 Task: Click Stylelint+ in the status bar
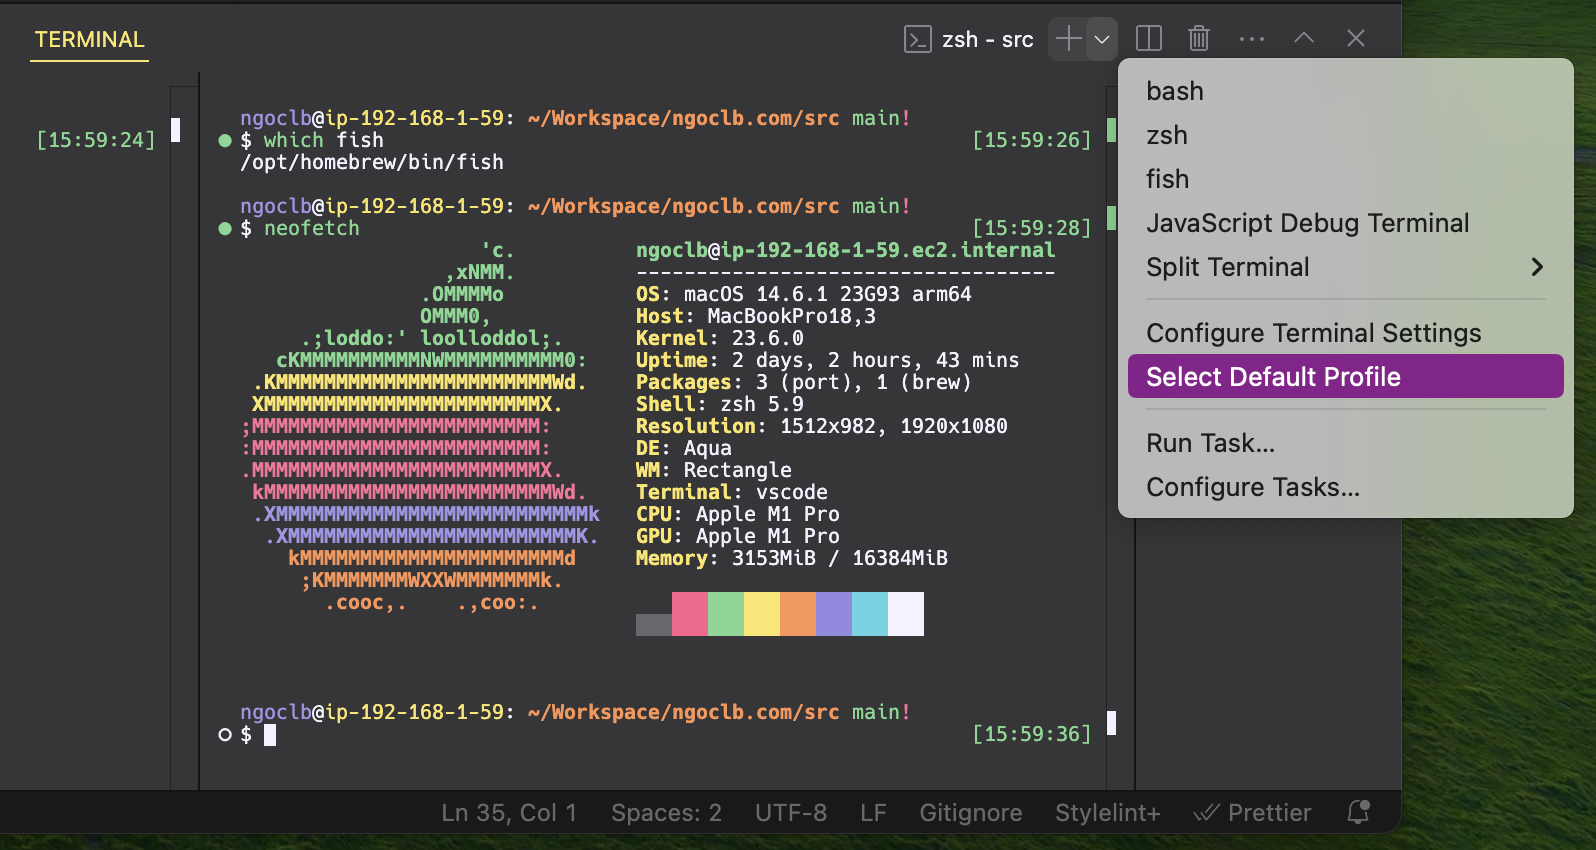[1108, 813]
